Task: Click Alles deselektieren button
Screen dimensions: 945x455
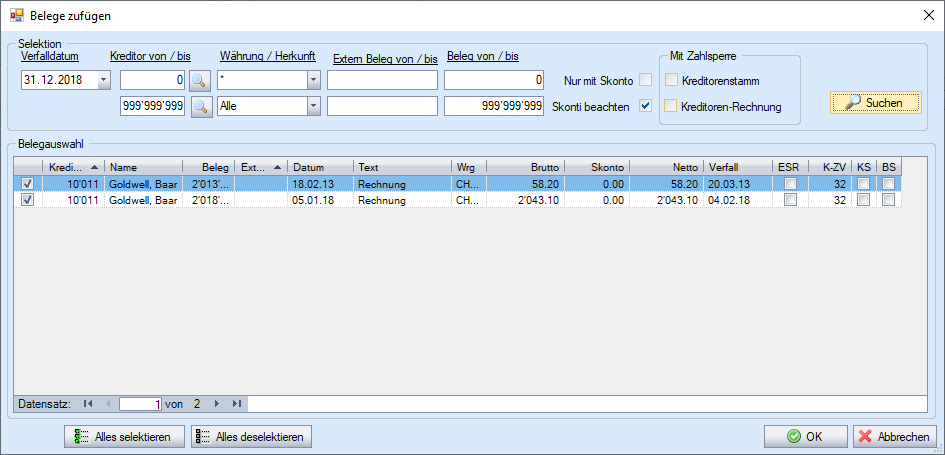Action: [x=251, y=437]
